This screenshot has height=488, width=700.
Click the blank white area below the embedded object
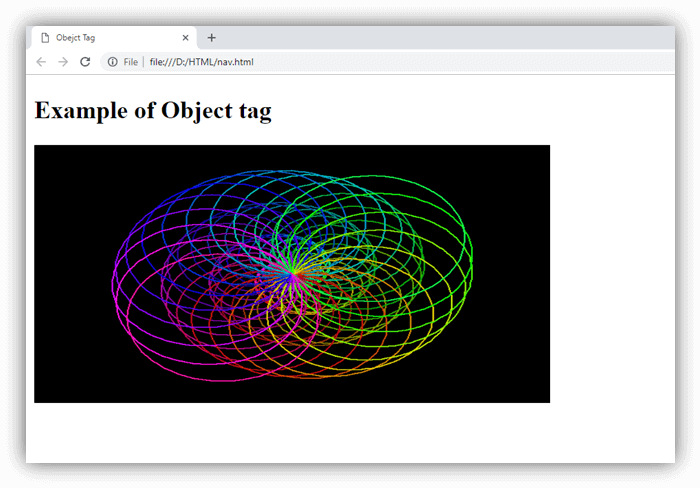pos(292,432)
